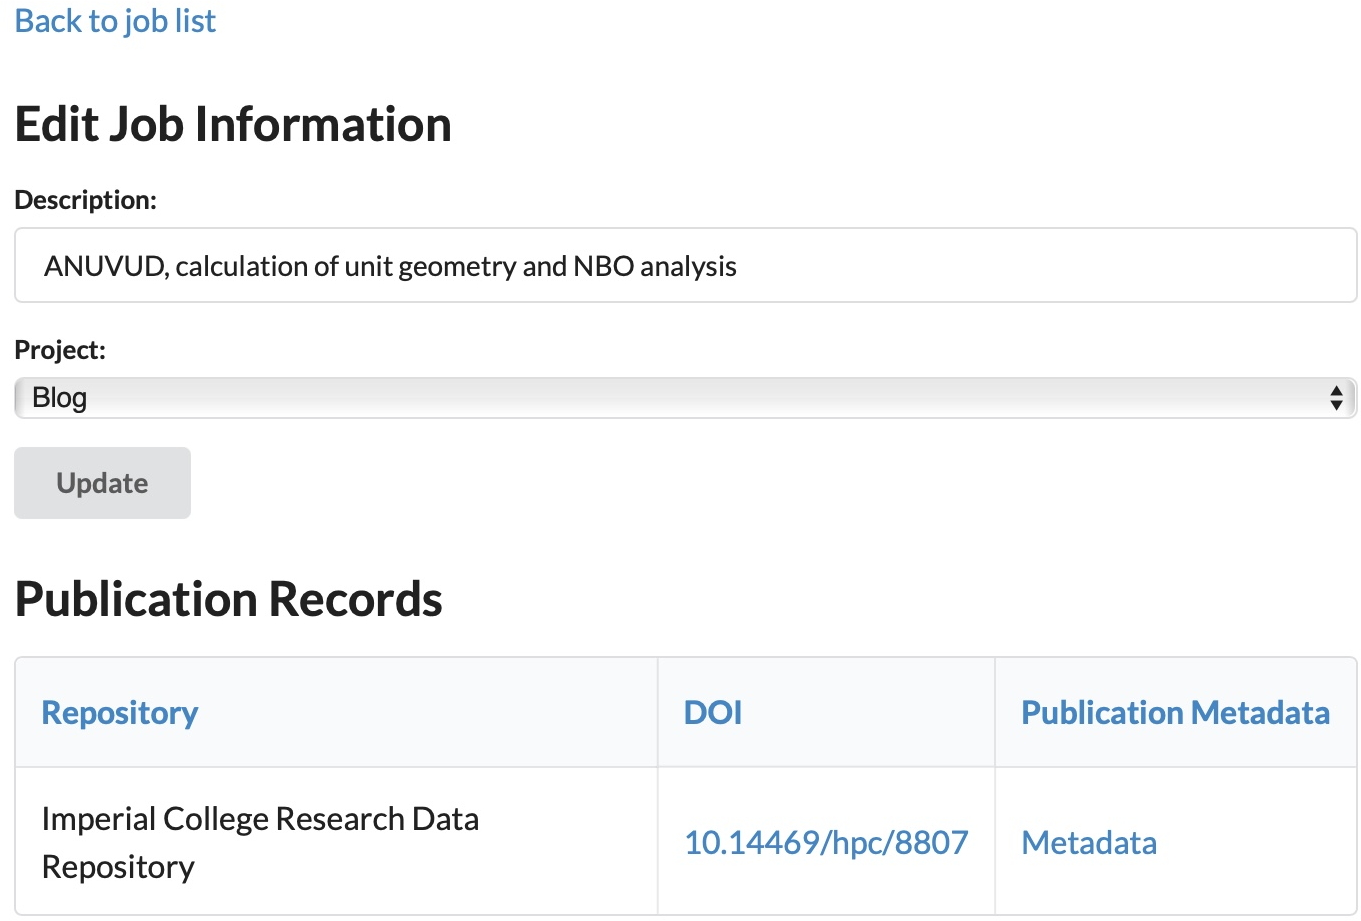Select the Imperial College Research Data Repository cell
1361x921 pixels.
click(x=260, y=842)
